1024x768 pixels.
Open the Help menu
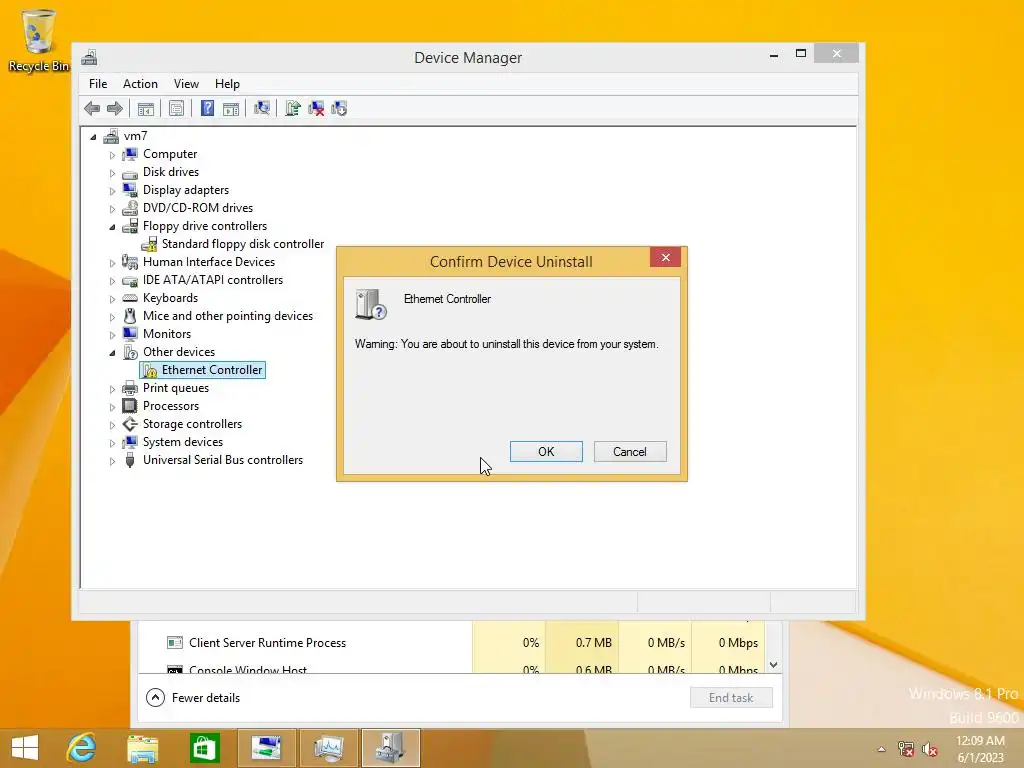click(227, 84)
